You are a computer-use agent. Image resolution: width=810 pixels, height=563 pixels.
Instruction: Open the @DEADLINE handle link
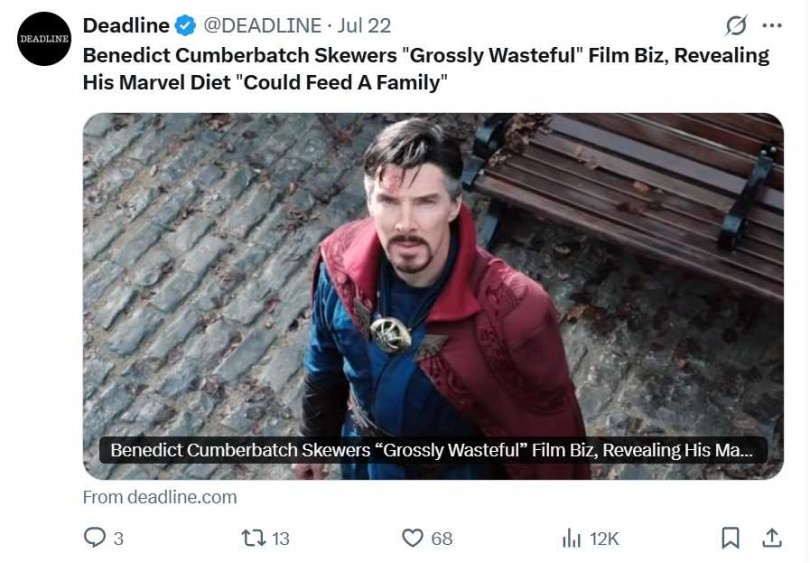click(x=263, y=25)
